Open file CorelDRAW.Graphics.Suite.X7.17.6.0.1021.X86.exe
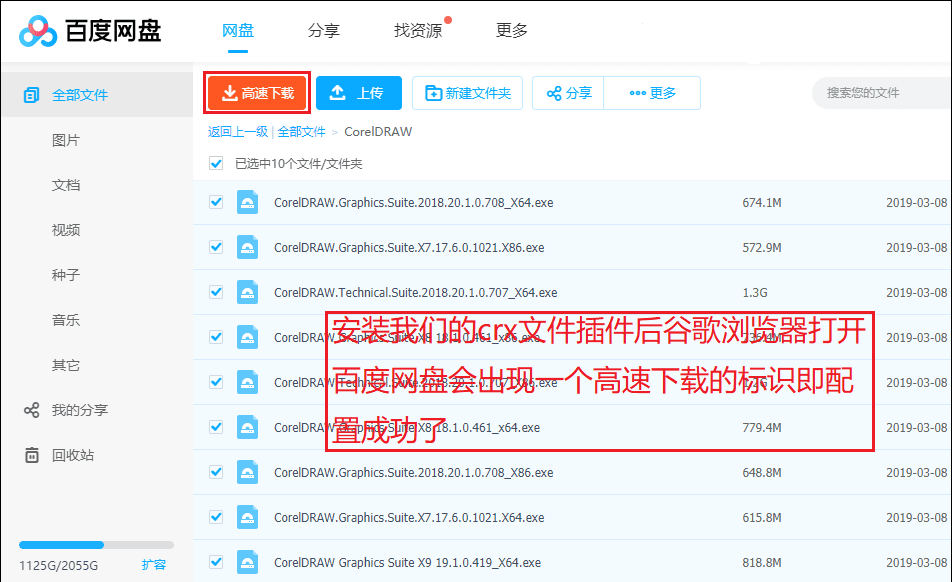Image resolution: width=952 pixels, height=582 pixels. click(409, 248)
